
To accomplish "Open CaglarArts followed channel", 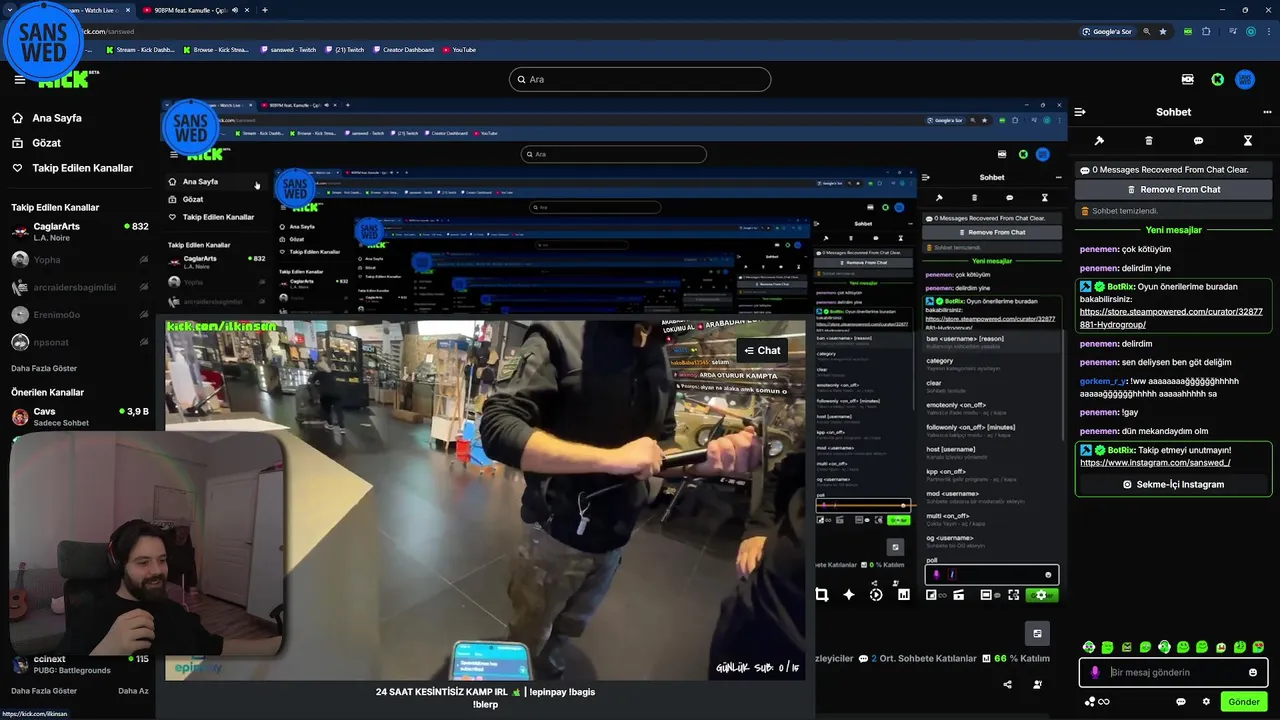I will click(79, 231).
